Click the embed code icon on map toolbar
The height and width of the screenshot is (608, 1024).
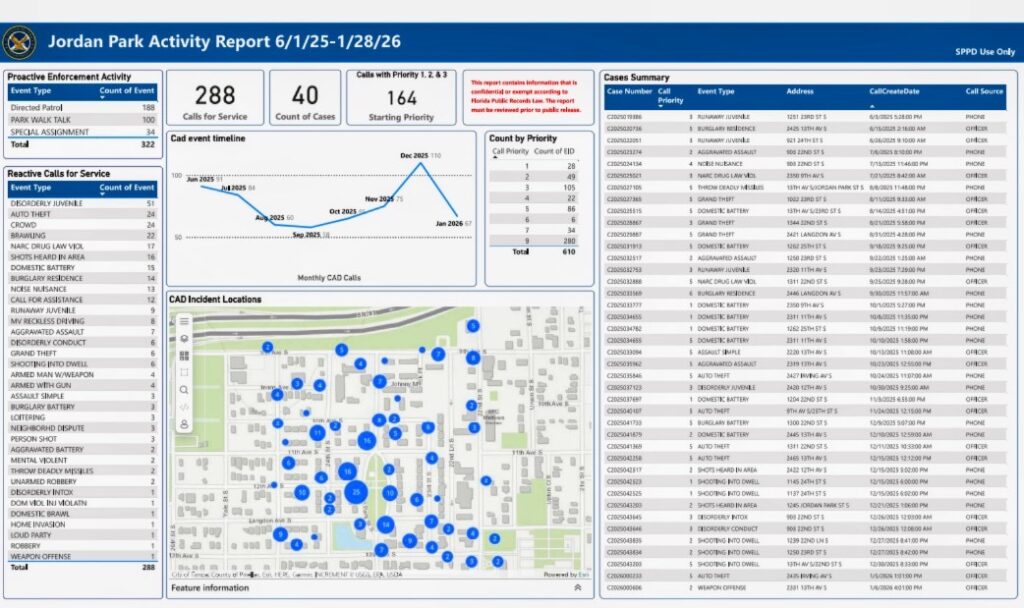point(184,407)
